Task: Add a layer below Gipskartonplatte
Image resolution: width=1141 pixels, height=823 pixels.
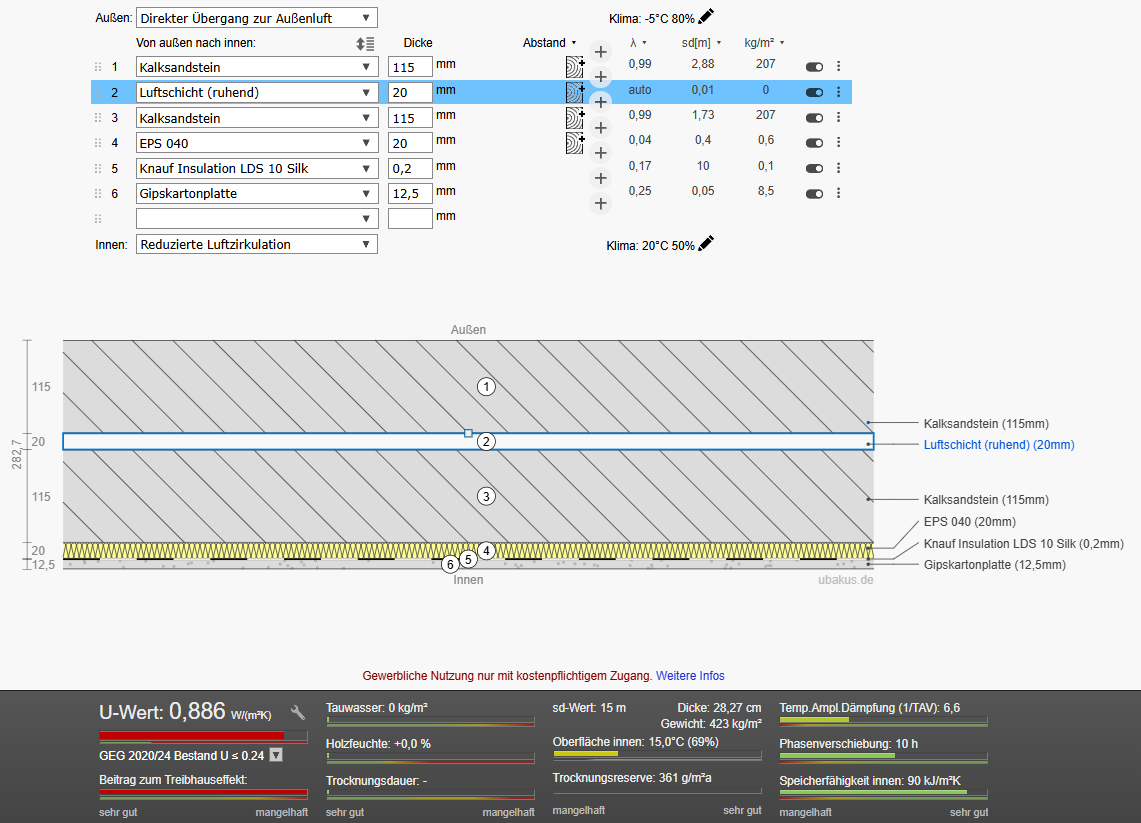Action: click(600, 204)
